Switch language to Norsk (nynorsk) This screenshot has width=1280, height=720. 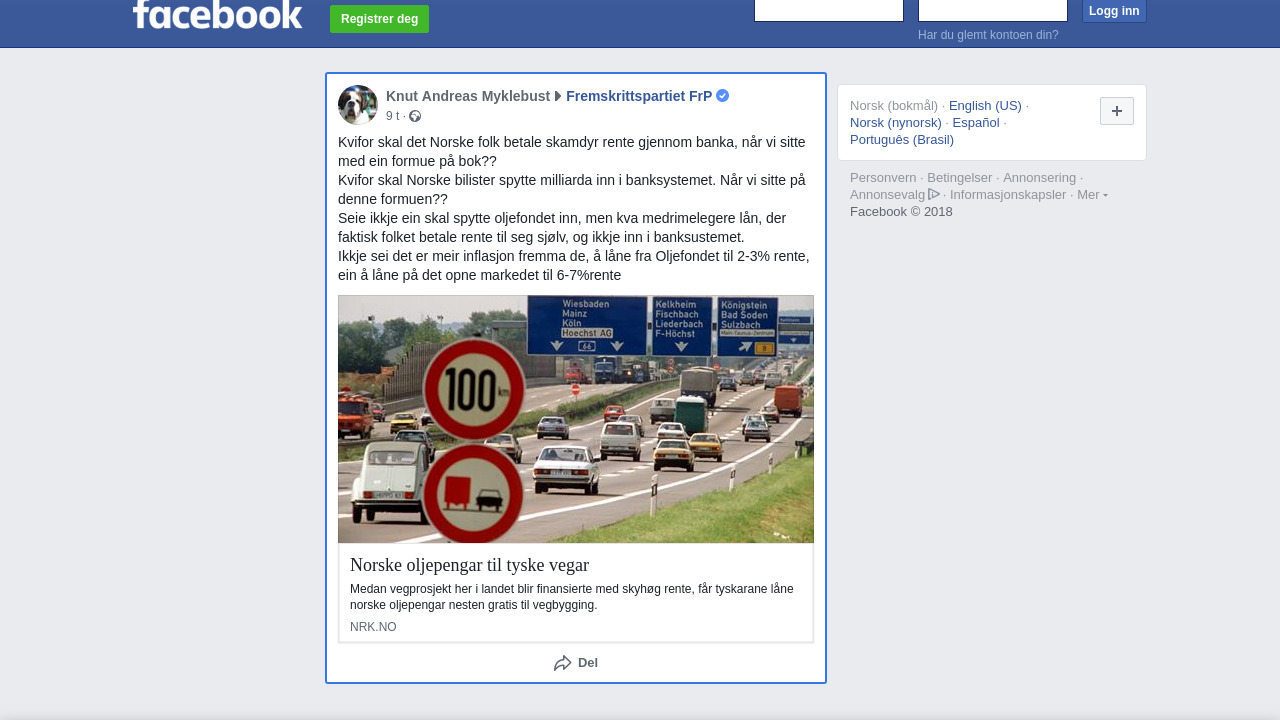coord(896,122)
